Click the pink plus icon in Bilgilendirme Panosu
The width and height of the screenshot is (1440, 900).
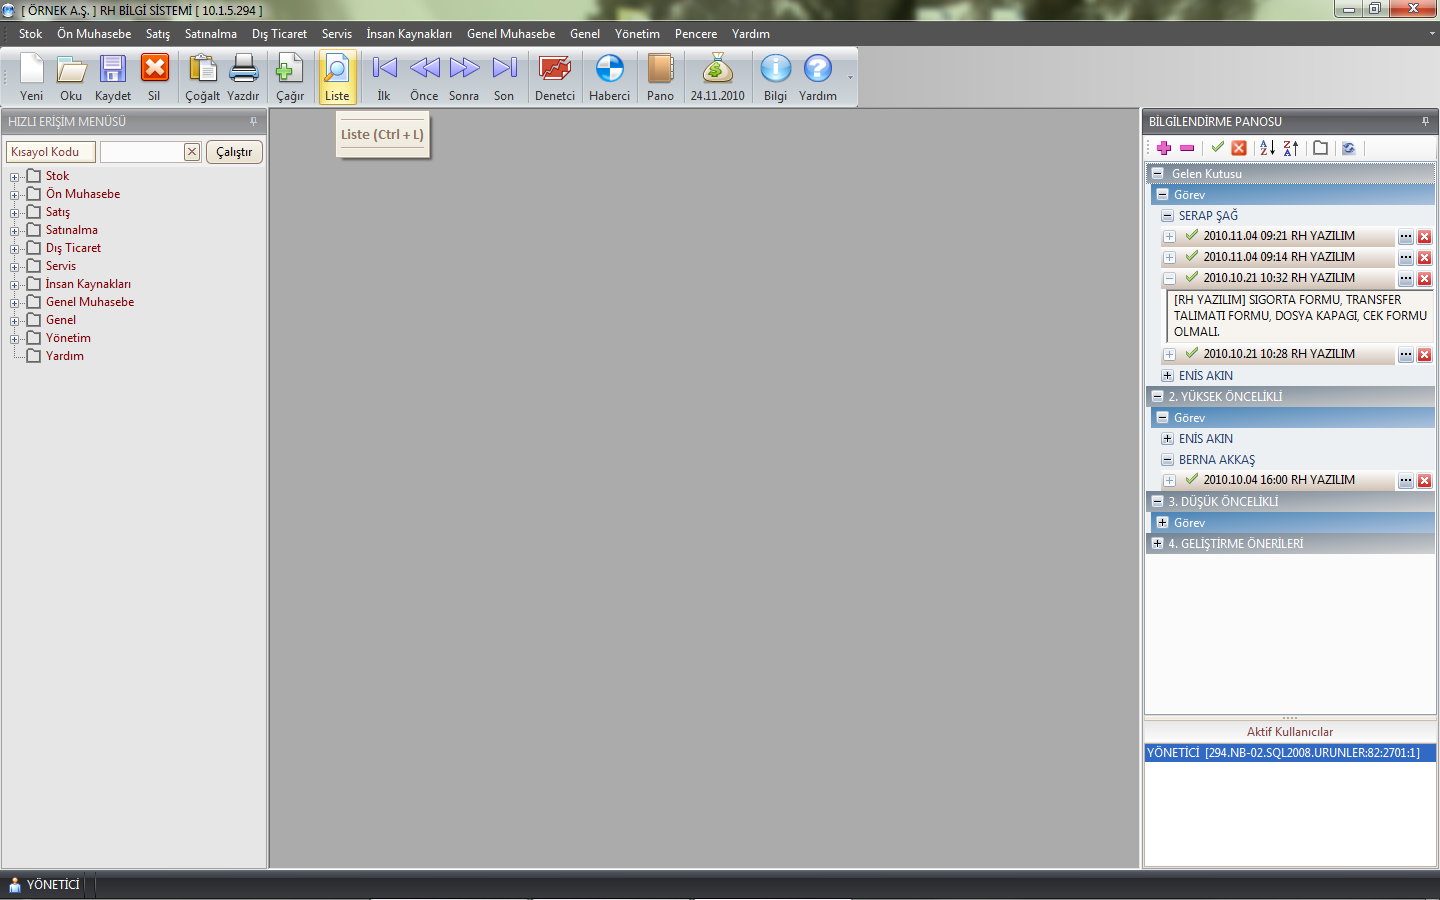pos(1164,148)
